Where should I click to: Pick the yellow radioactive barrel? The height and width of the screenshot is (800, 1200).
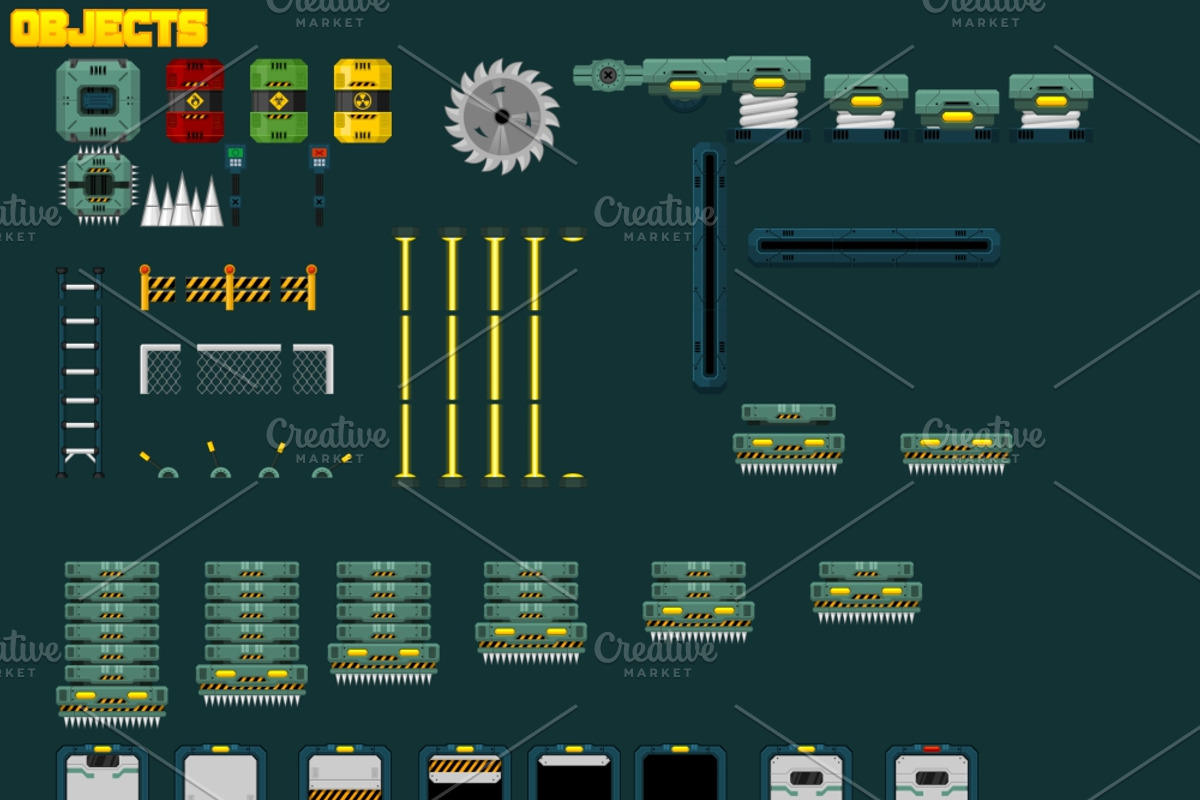(362, 100)
